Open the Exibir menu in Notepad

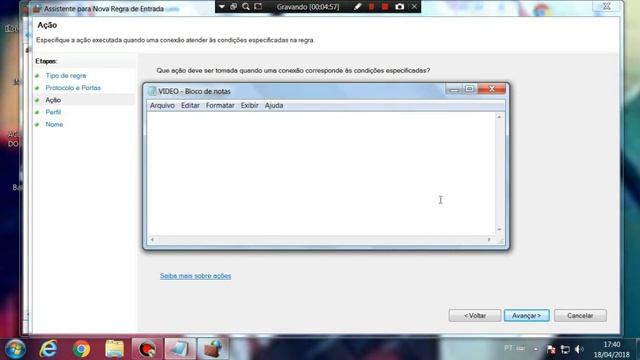pyautogui.click(x=249, y=105)
